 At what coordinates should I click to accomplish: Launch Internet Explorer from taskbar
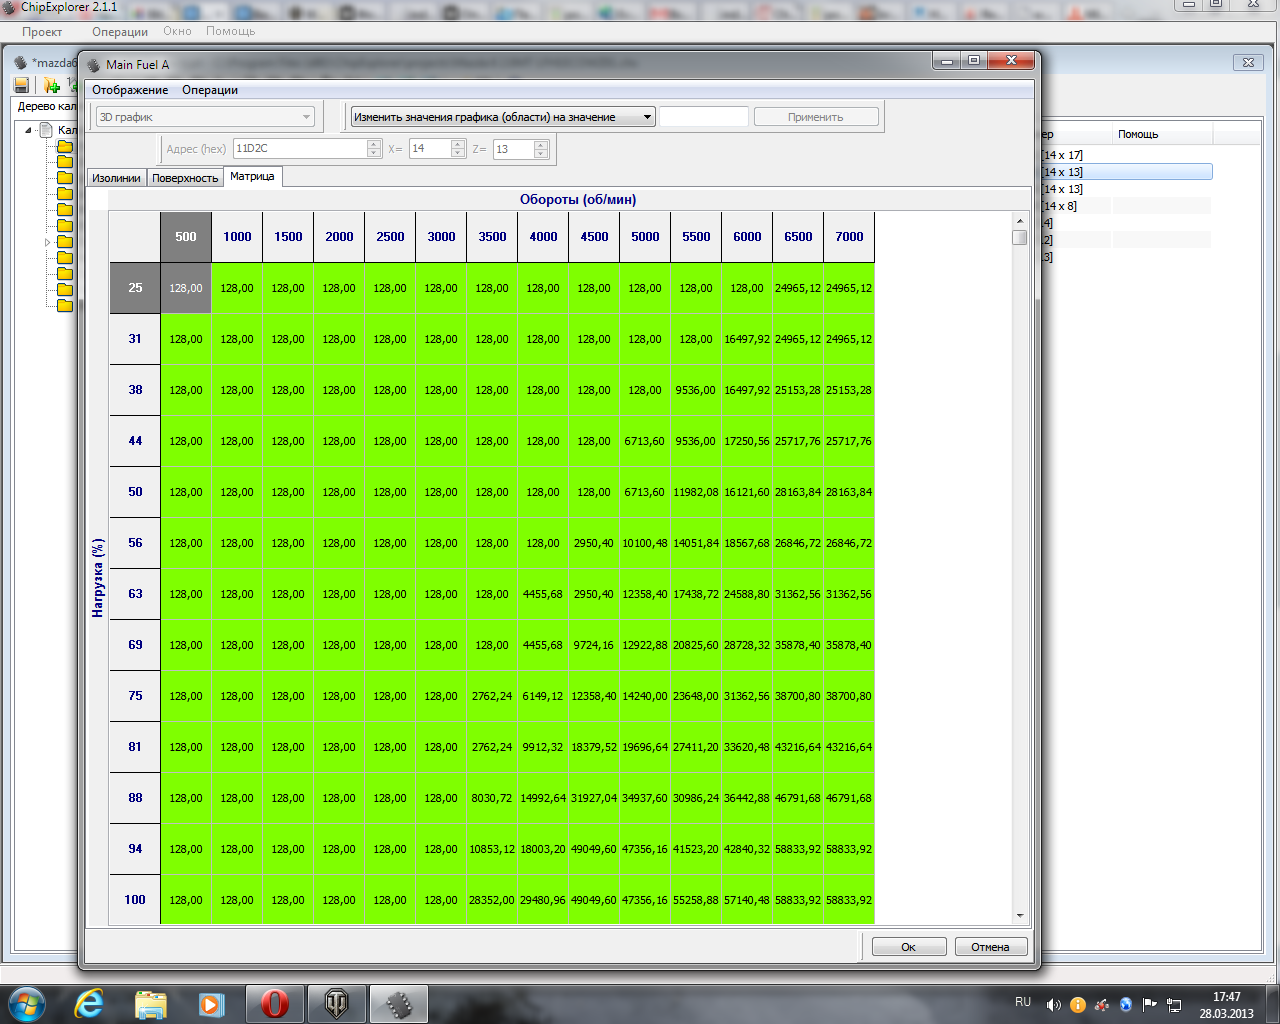[x=89, y=1003]
